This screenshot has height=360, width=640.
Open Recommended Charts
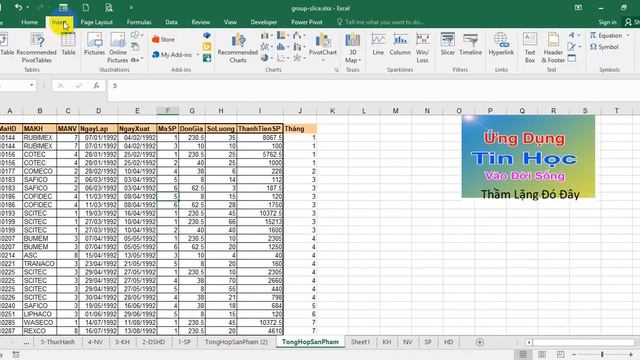point(238,48)
